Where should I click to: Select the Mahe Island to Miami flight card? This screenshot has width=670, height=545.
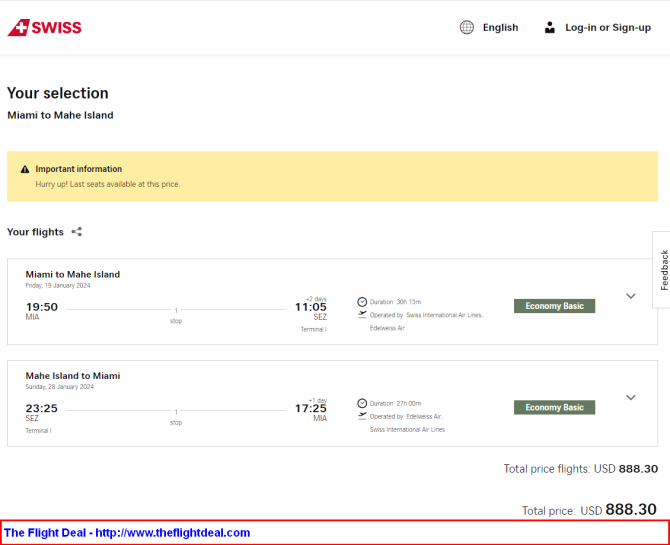click(x=332, y=403)
